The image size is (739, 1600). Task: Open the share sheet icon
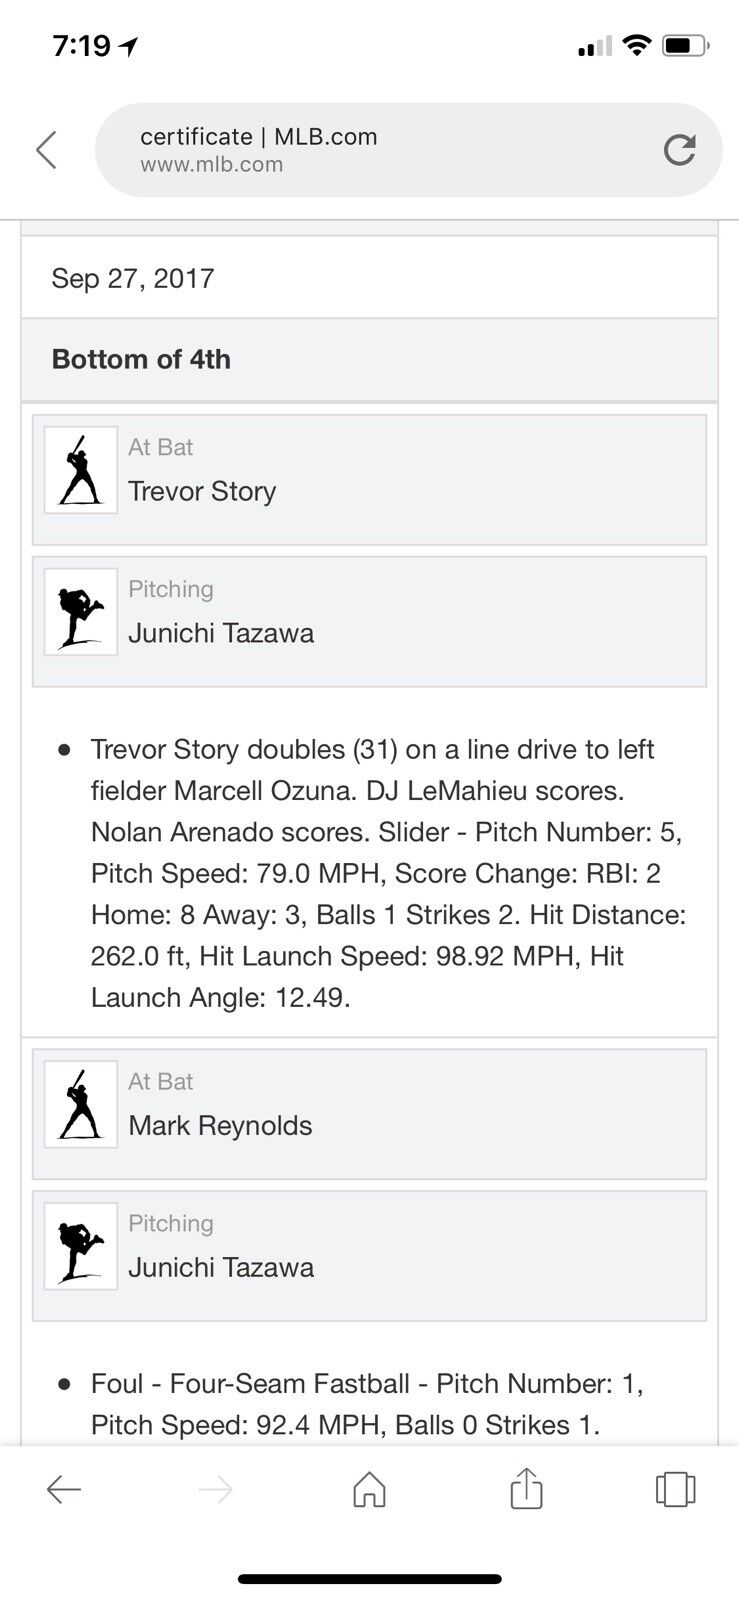click(526, 1488)
